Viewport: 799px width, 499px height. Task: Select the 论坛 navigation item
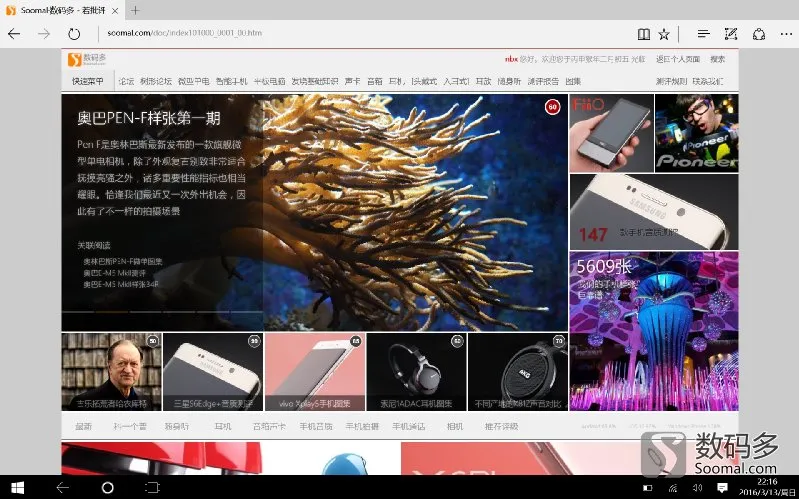(x=126, y=81)
